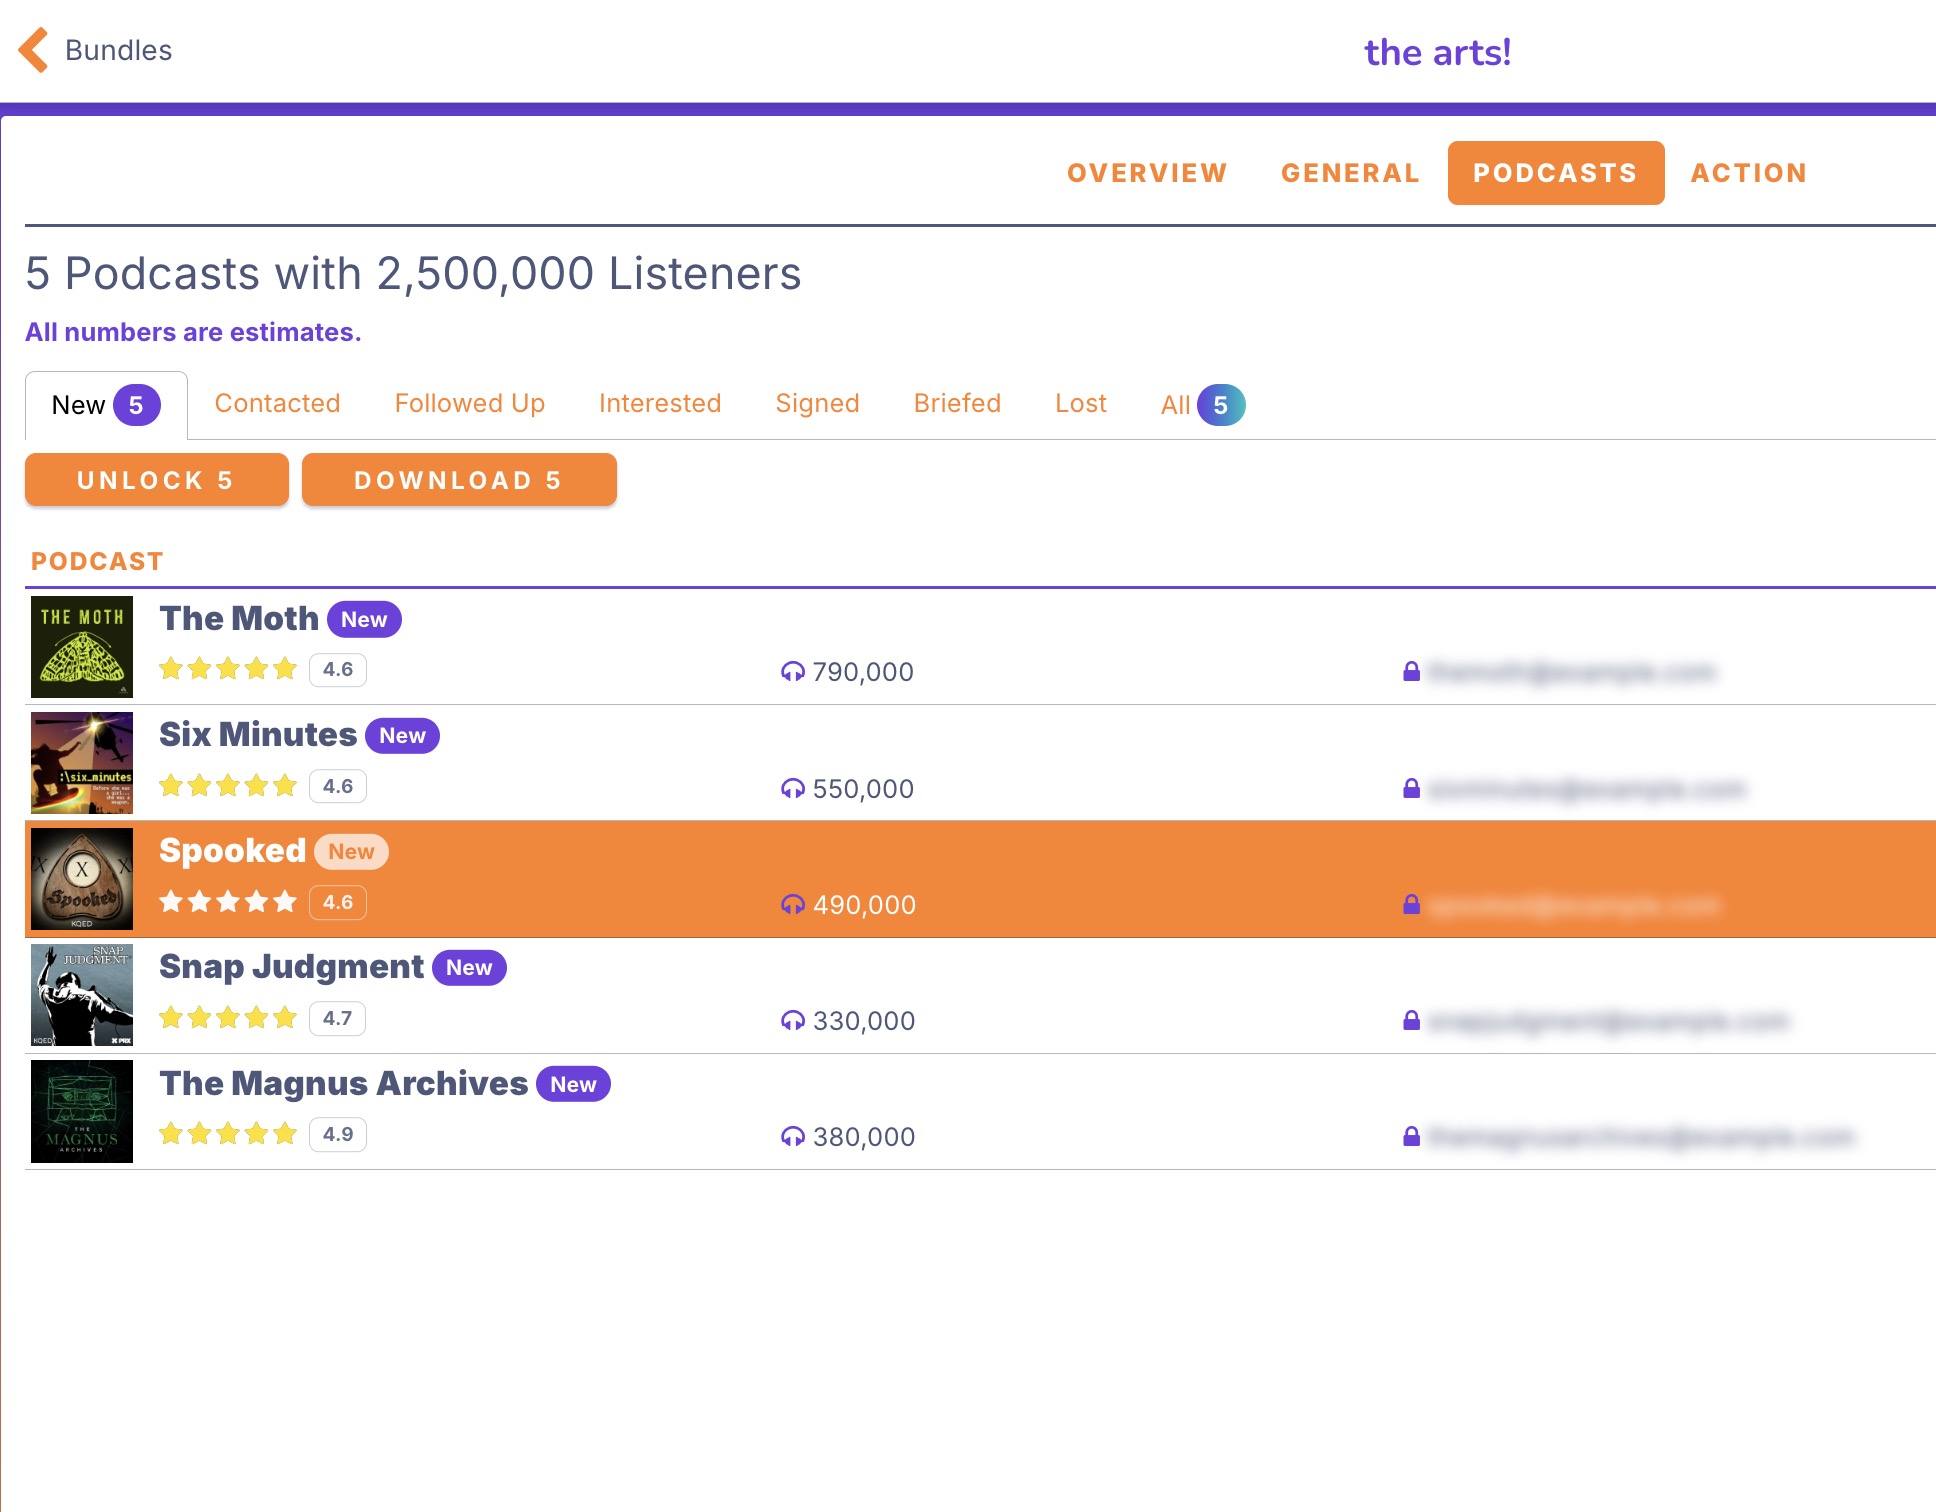Screen dimensions: 1936x1512
Task: Open Snap Judgment podcast title
Action: coord(291,966)
